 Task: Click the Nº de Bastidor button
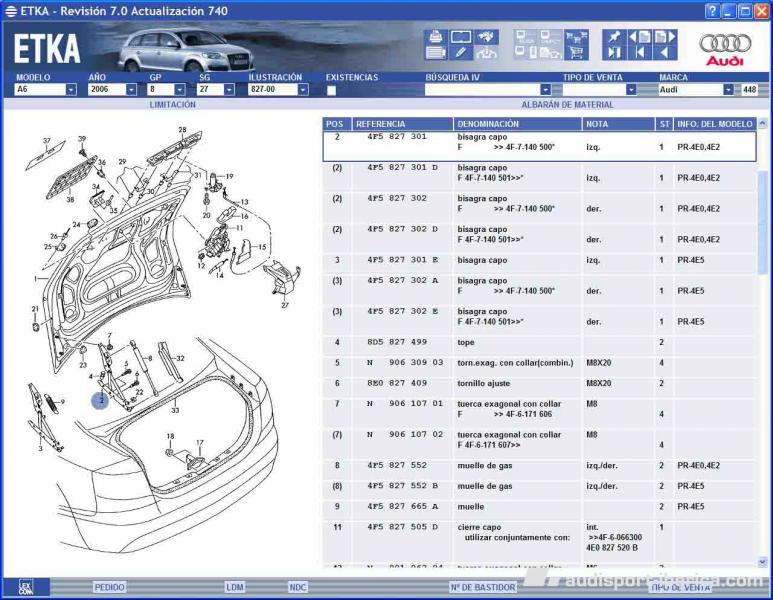click(x=482, y=587)
